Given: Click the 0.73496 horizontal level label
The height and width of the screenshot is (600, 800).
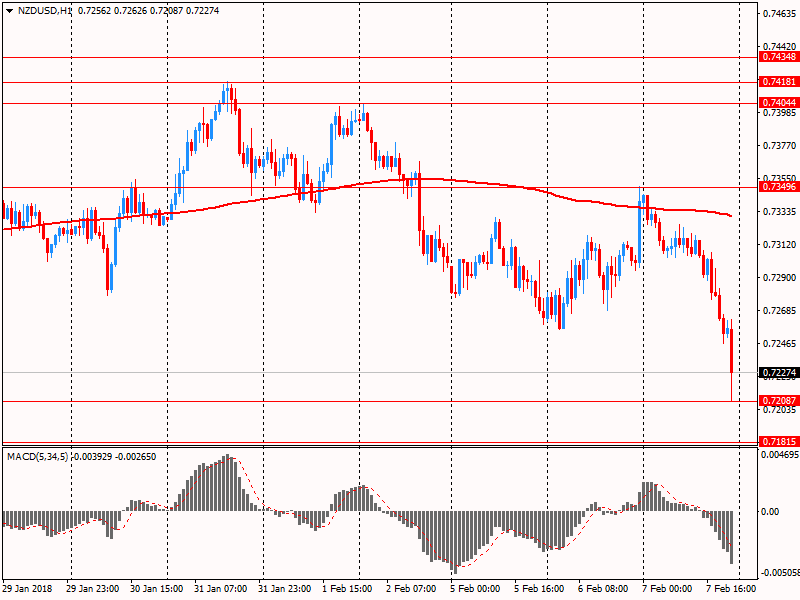Looking at the screenshot, I should pyautogui.click(x=778, y=187).
